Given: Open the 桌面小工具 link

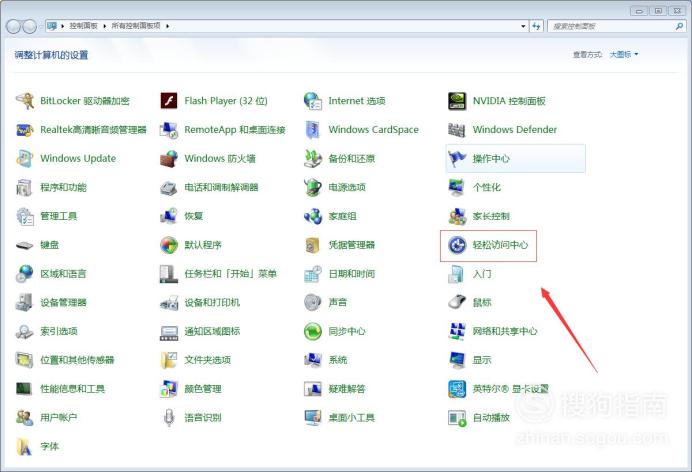Looking at the screenshot, I should point(351,418).
